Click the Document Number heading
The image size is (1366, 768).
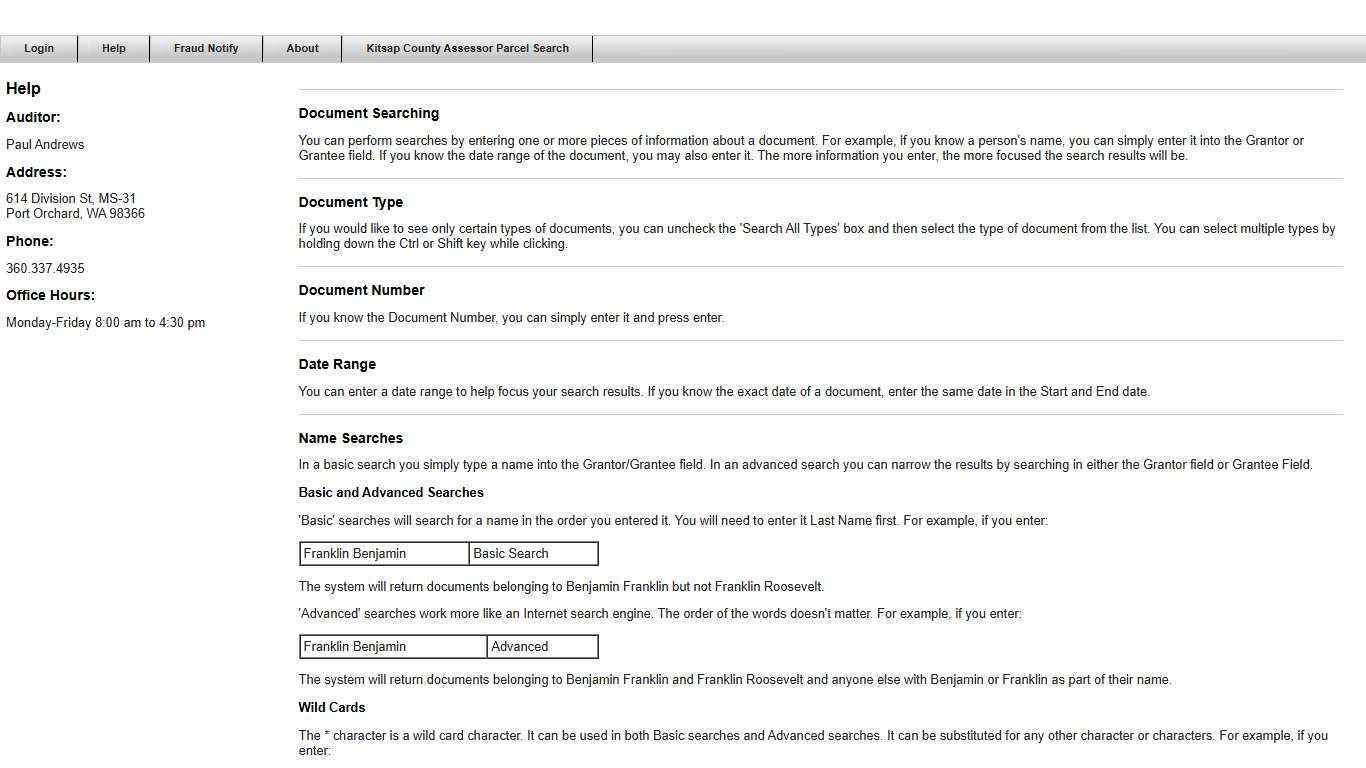361,290
